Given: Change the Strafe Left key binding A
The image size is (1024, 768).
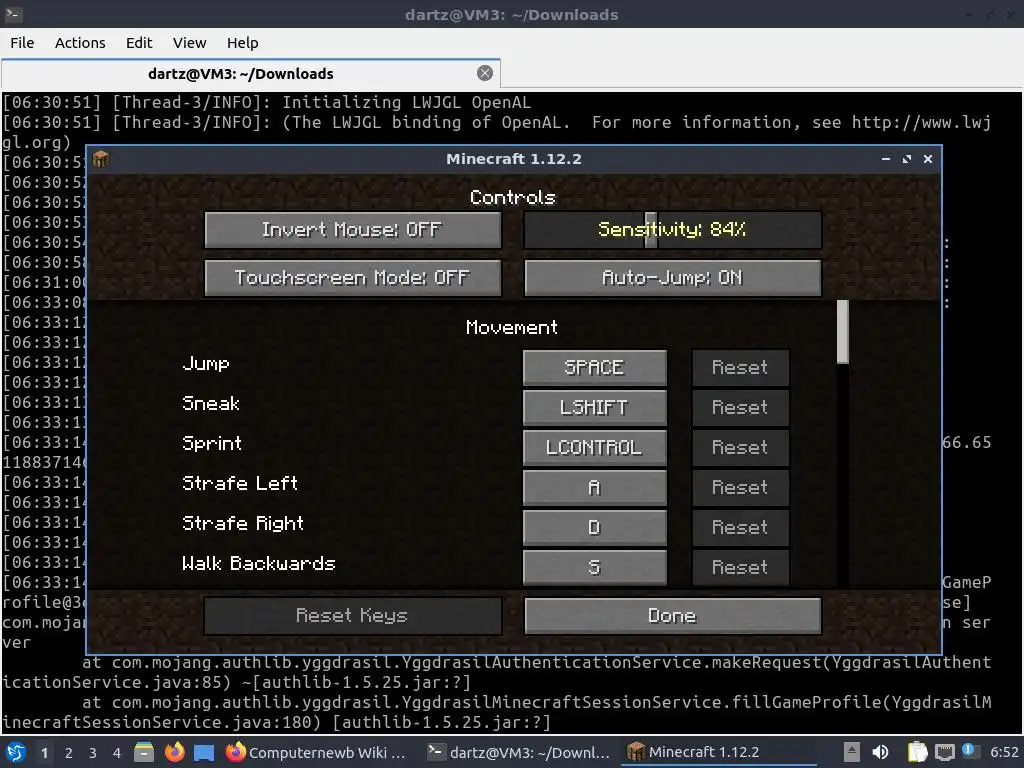Looking at the screenshot, I should click(594, 487).
